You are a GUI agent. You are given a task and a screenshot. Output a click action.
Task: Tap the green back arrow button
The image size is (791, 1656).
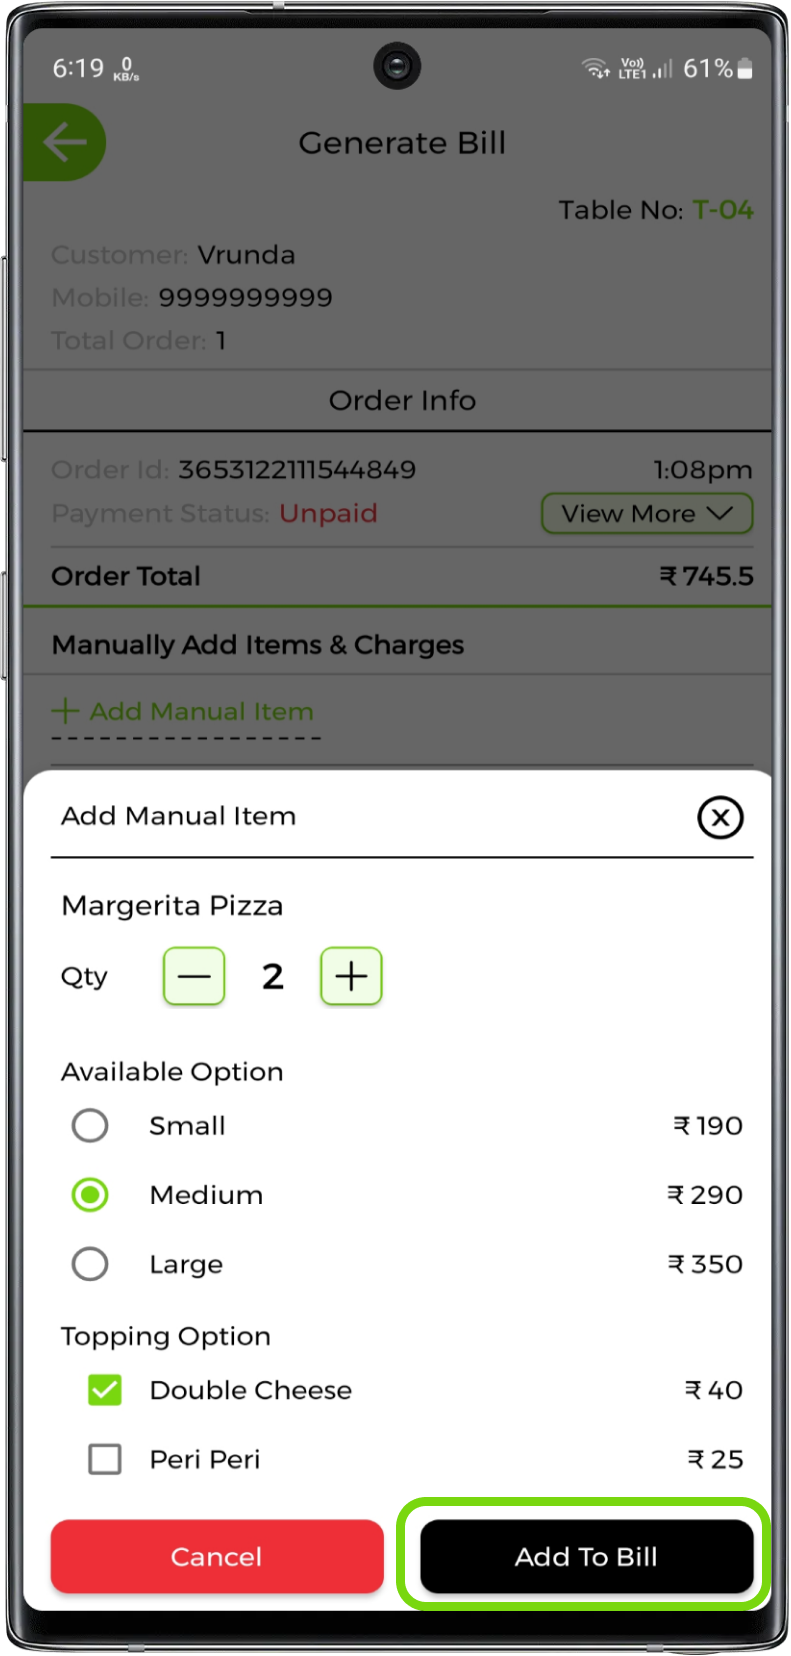65,142
